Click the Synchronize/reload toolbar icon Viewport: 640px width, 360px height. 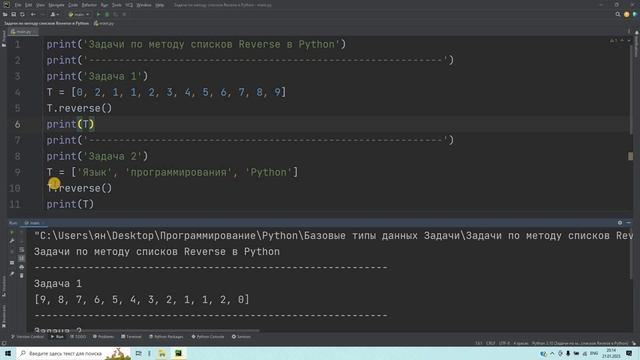coord(22,14)
